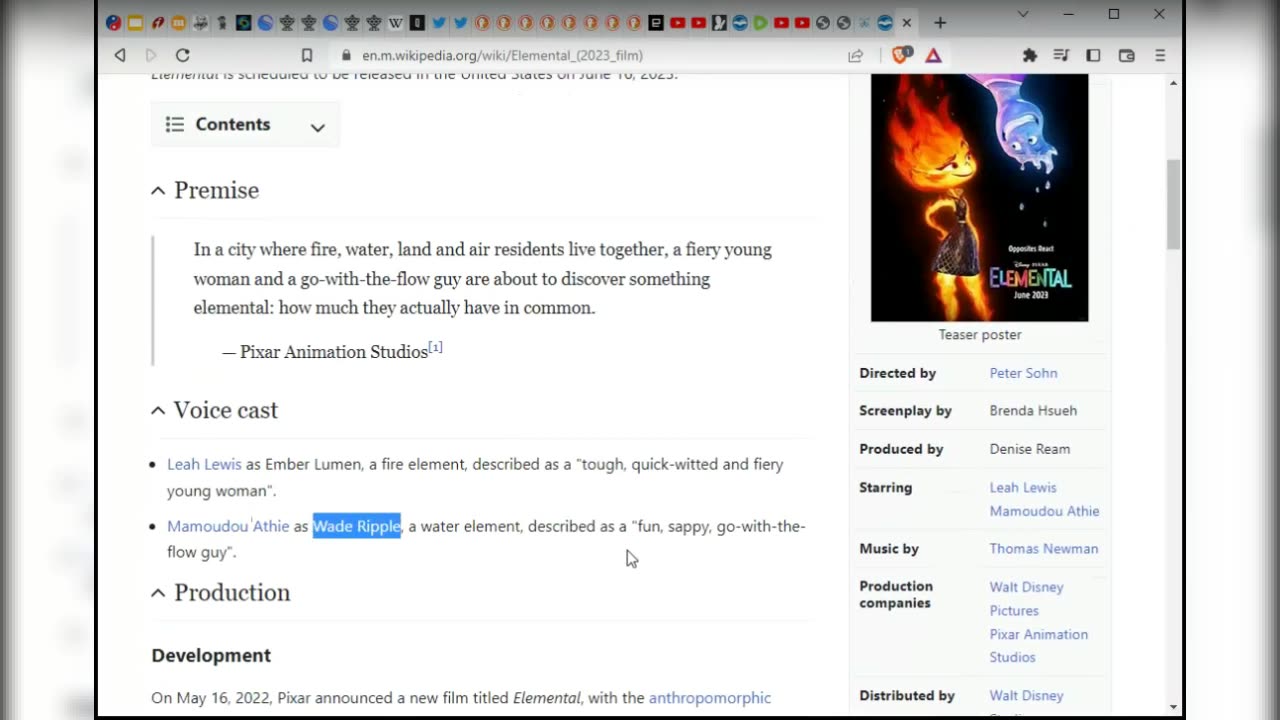Screen dimensions: 1280x720
Task: Click the forward navigation arrow
Action: point(151,56)
